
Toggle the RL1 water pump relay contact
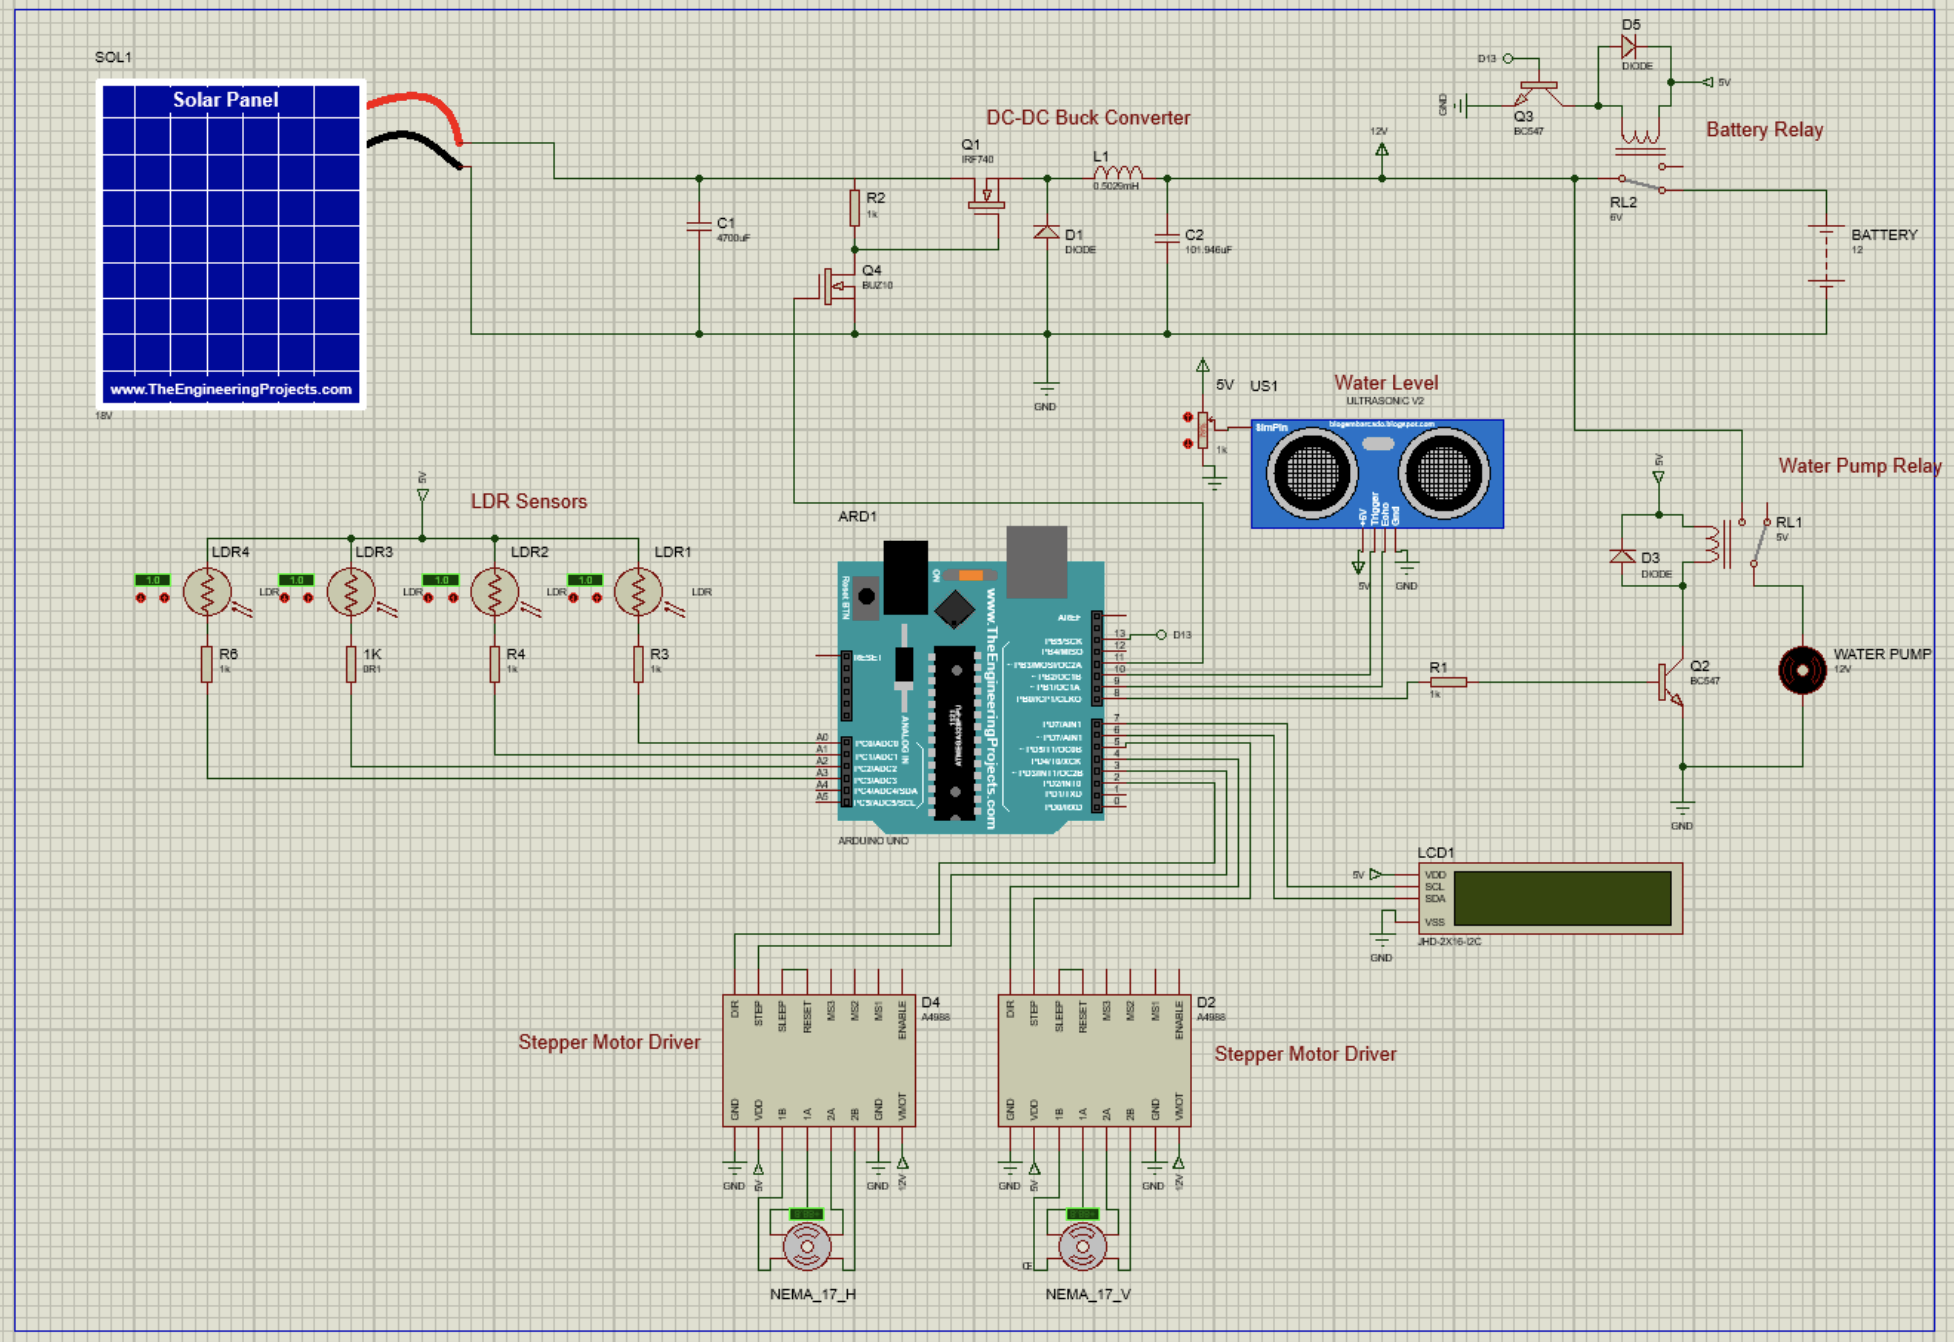tap(1759, 543)
